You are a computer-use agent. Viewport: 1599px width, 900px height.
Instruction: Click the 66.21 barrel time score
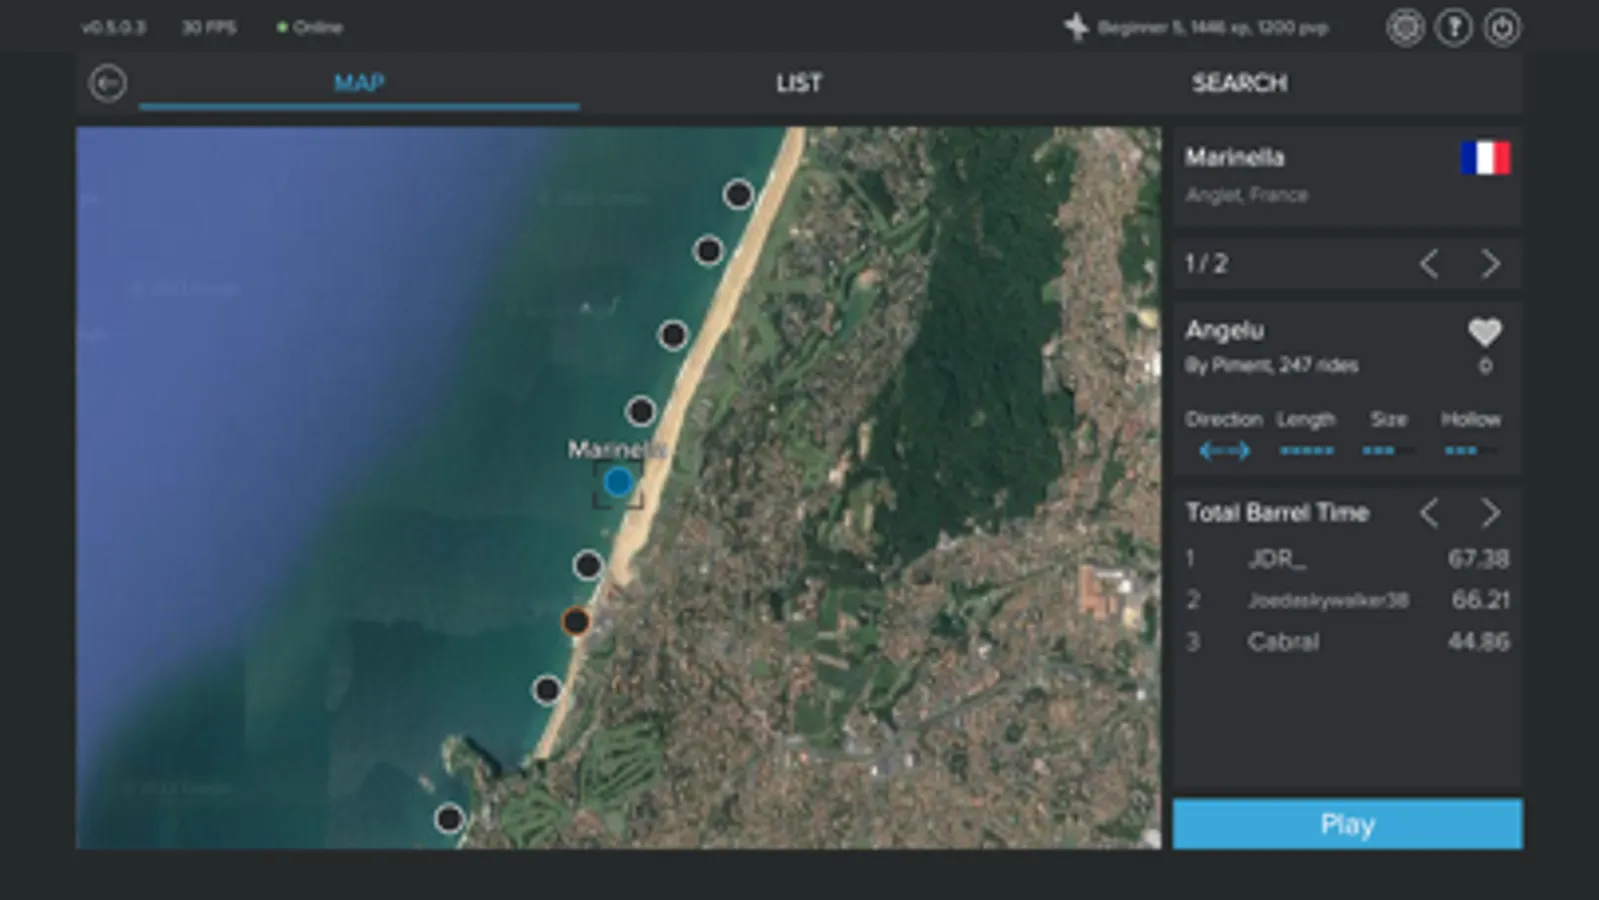pos(1480,600)
